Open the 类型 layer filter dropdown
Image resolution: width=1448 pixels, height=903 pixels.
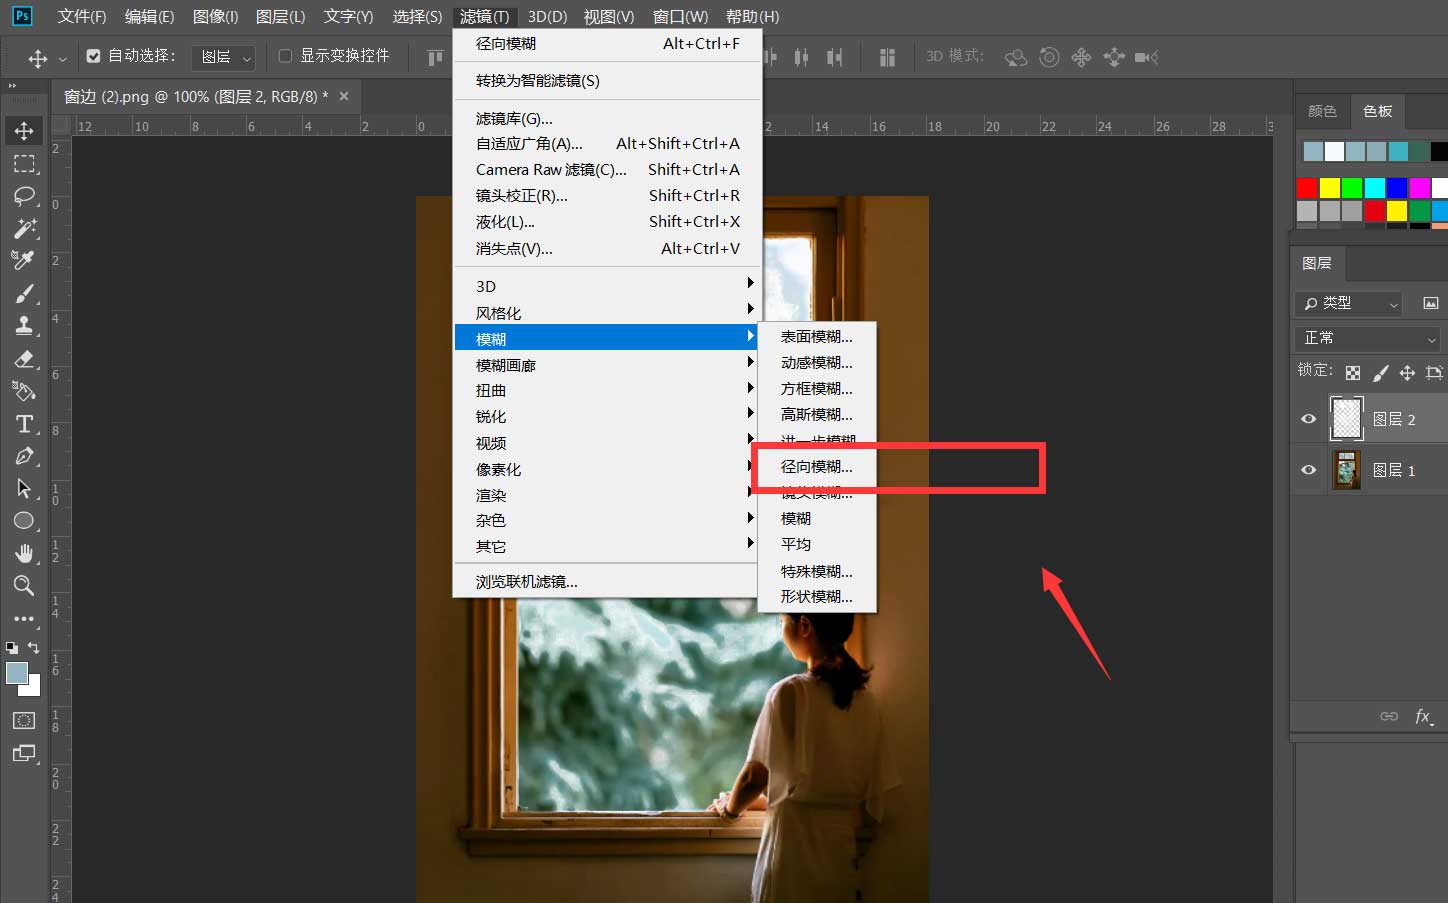[x=1349, y=303]
